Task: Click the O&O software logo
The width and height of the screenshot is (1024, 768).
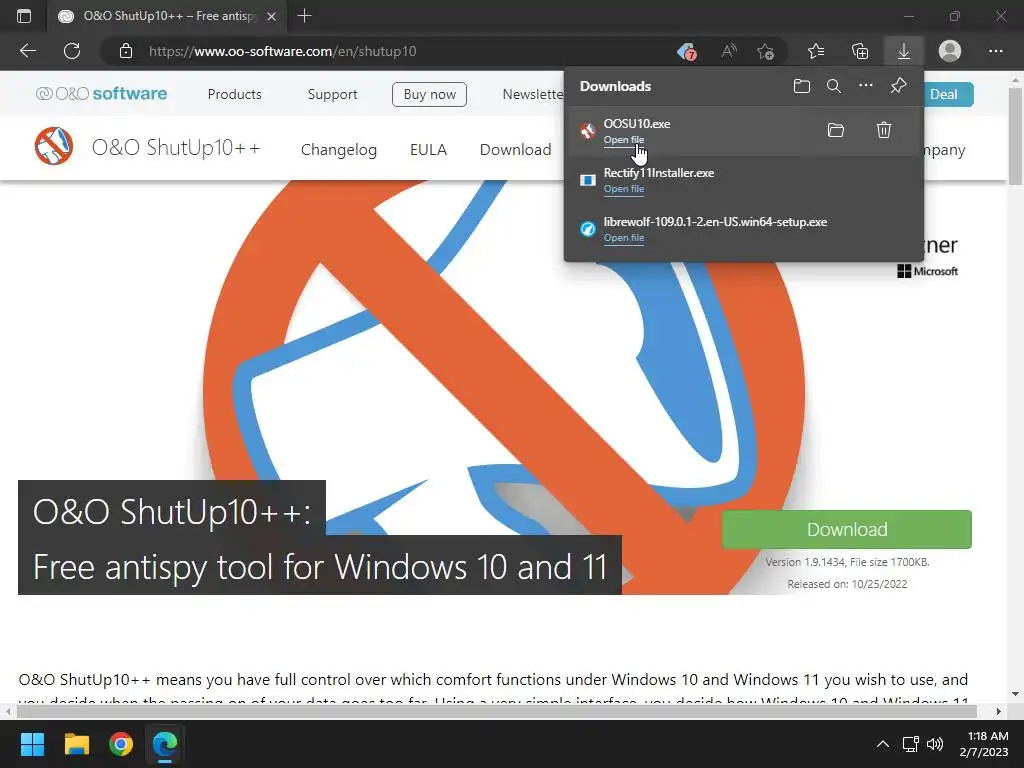Action: (x=101, y=93)
